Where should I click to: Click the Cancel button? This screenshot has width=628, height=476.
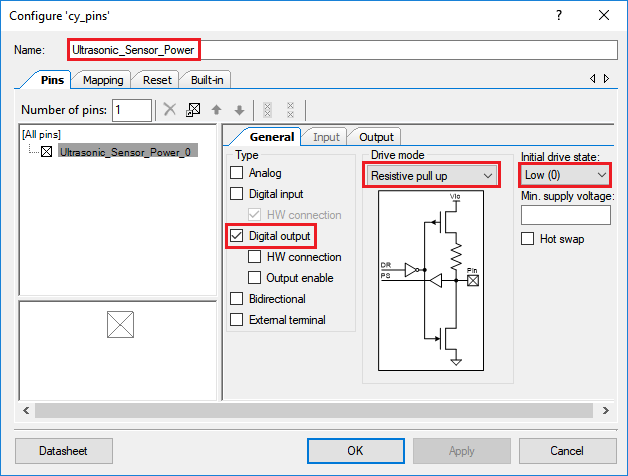[x=568, y=451]
